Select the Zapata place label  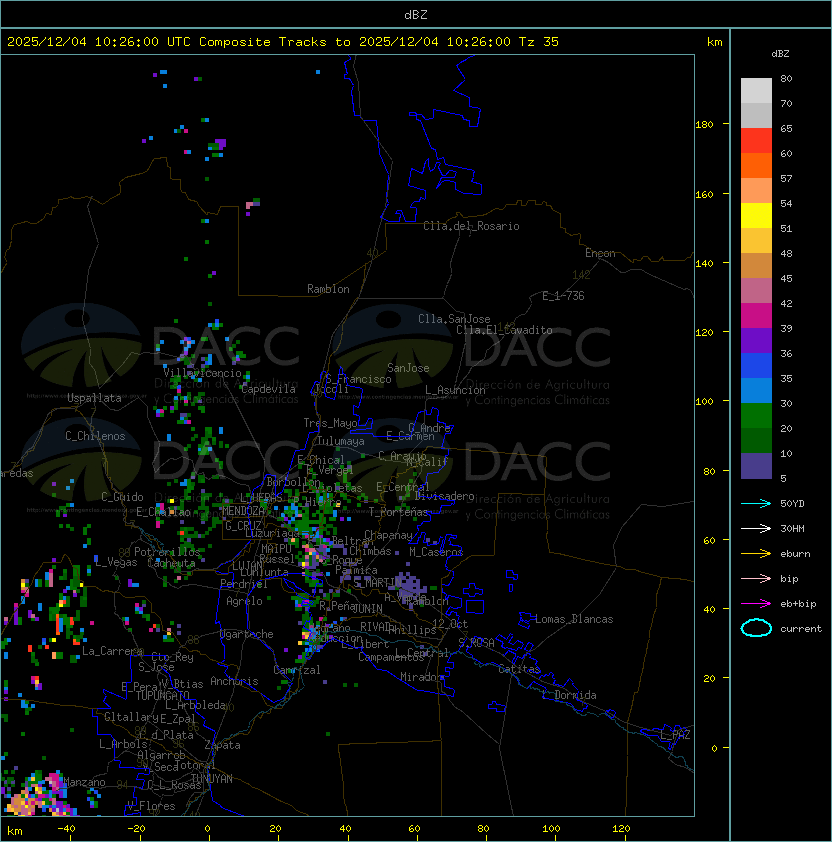pyautogui.click(x=222, y=745)
